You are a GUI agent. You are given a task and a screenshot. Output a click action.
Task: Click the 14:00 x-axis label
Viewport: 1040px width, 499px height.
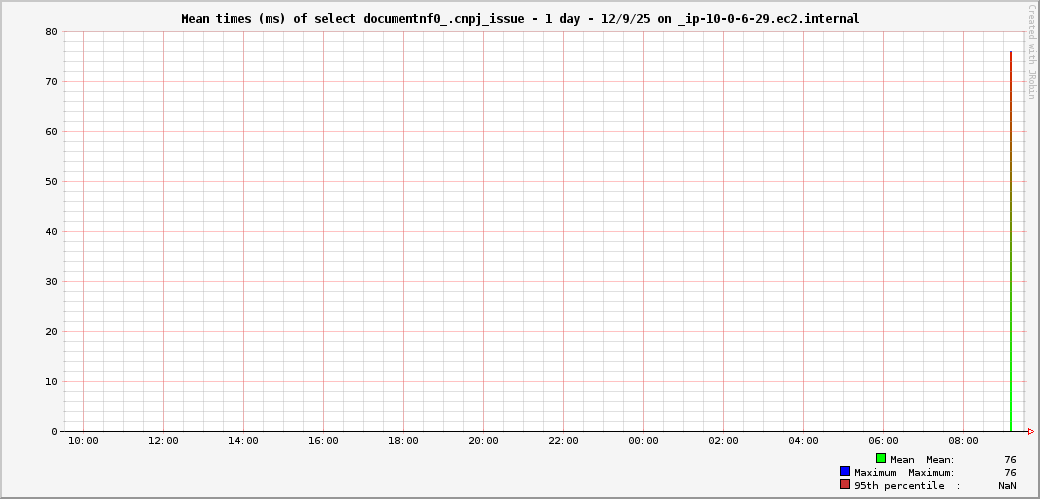(243, 441)
